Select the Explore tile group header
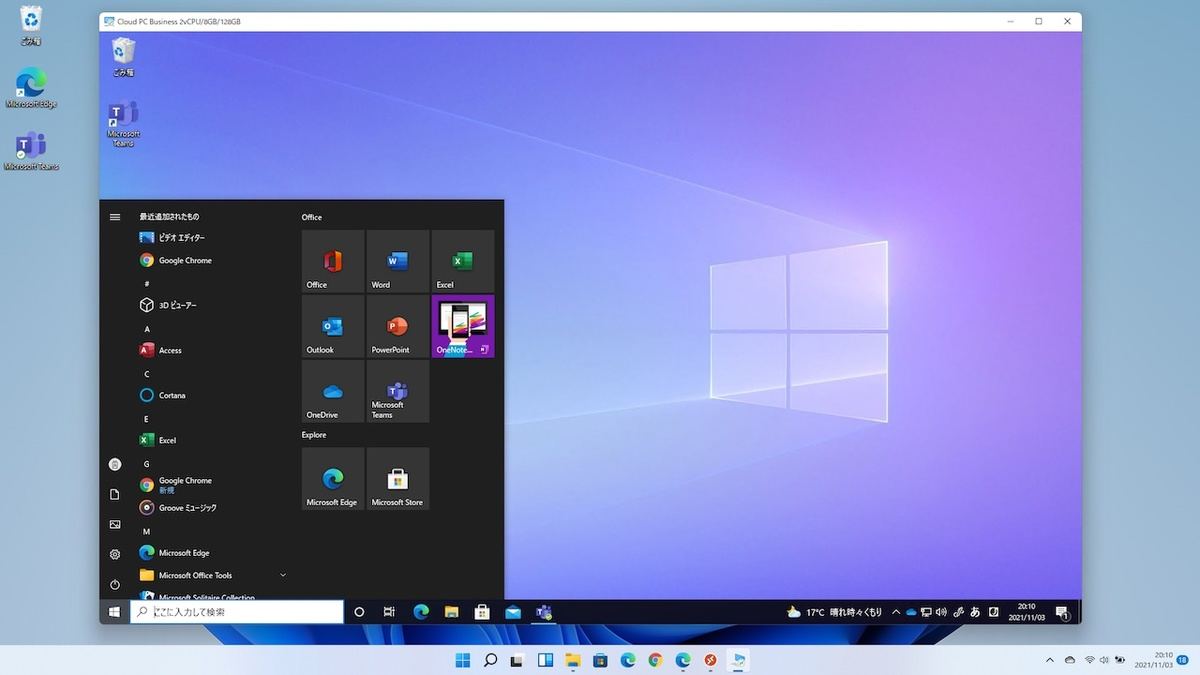 (x=314, y=435)
